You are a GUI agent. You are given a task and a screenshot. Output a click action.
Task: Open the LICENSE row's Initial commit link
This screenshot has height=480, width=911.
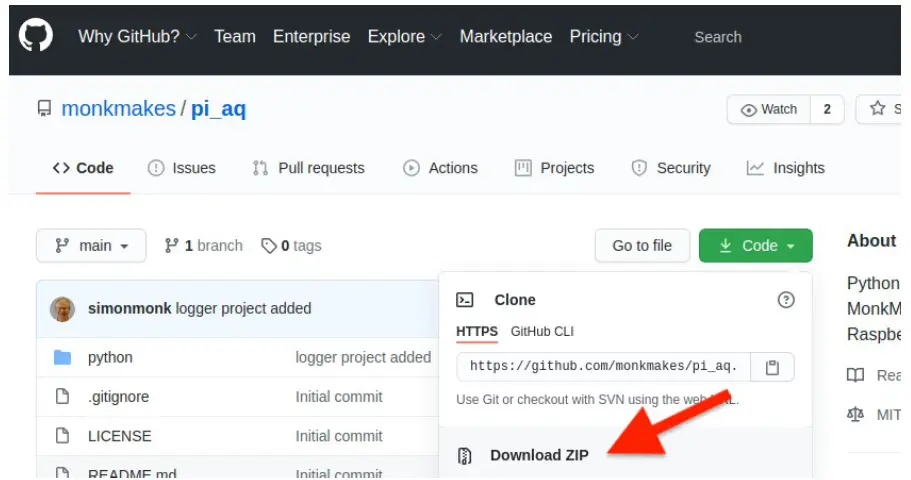(x=339, y=436)
